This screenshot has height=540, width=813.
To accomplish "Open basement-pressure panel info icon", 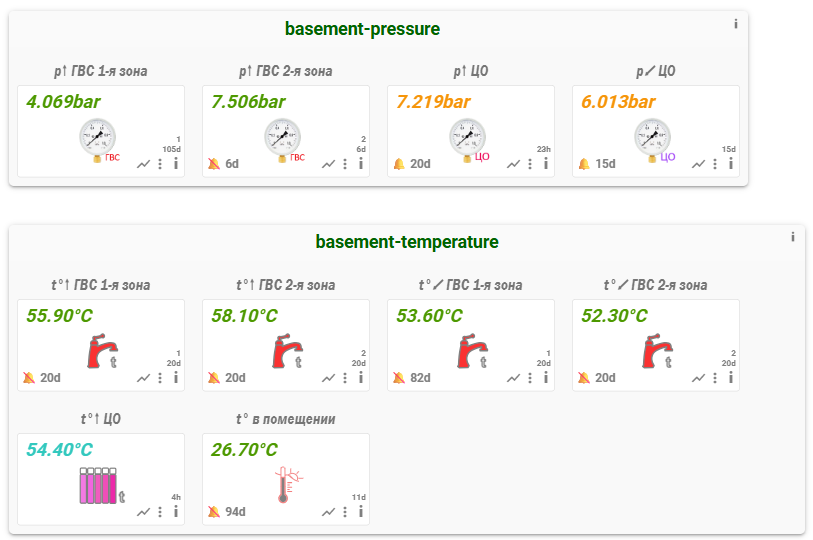I will [736, 24].
